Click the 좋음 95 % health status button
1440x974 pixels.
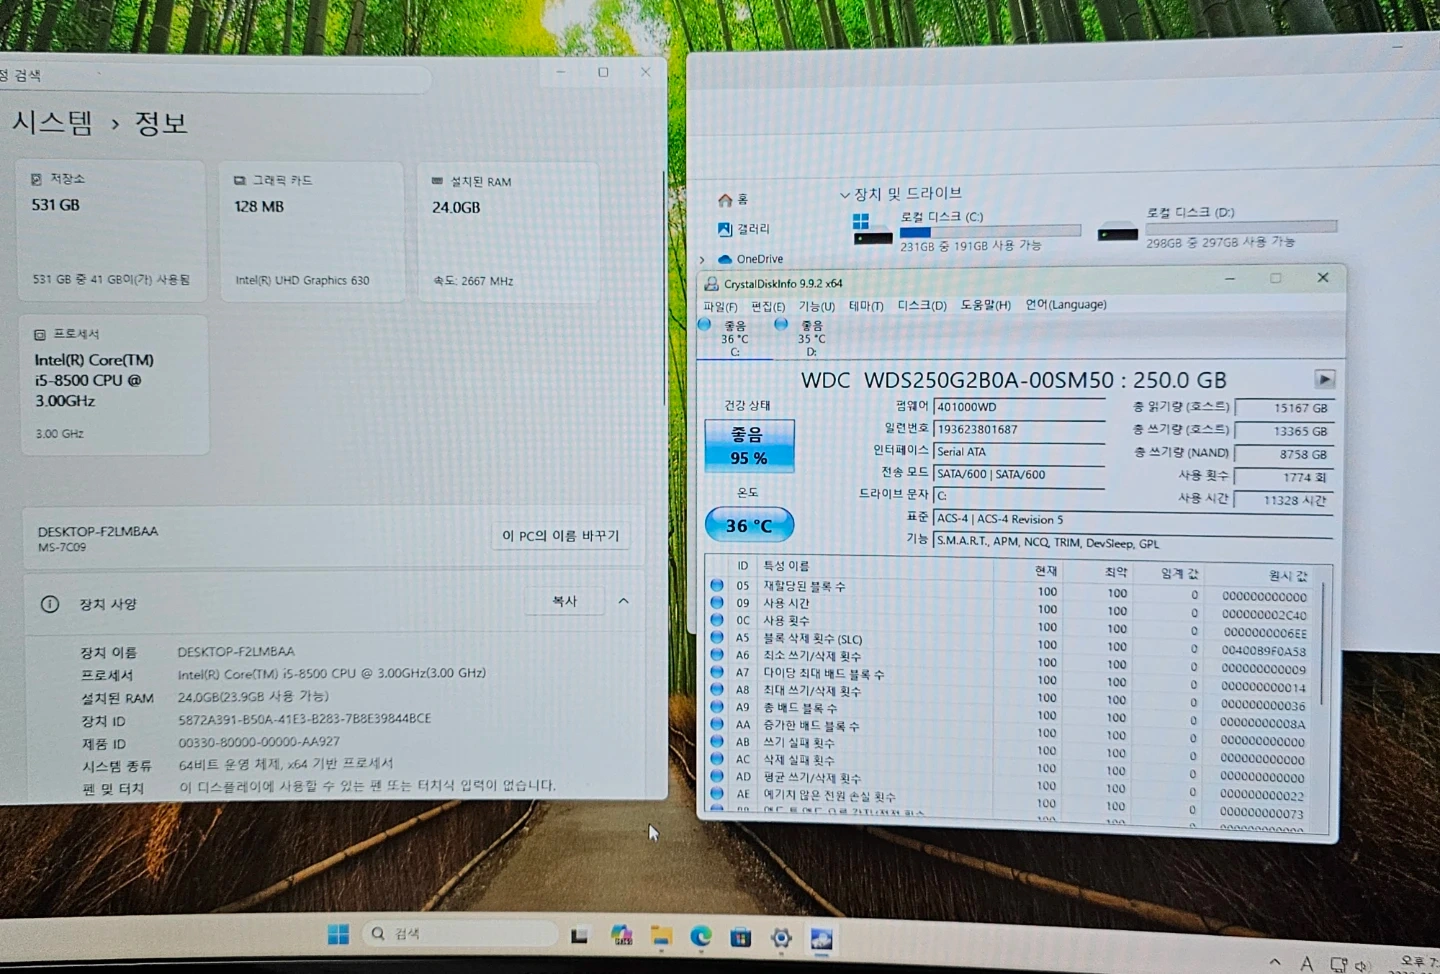point(749,446)
